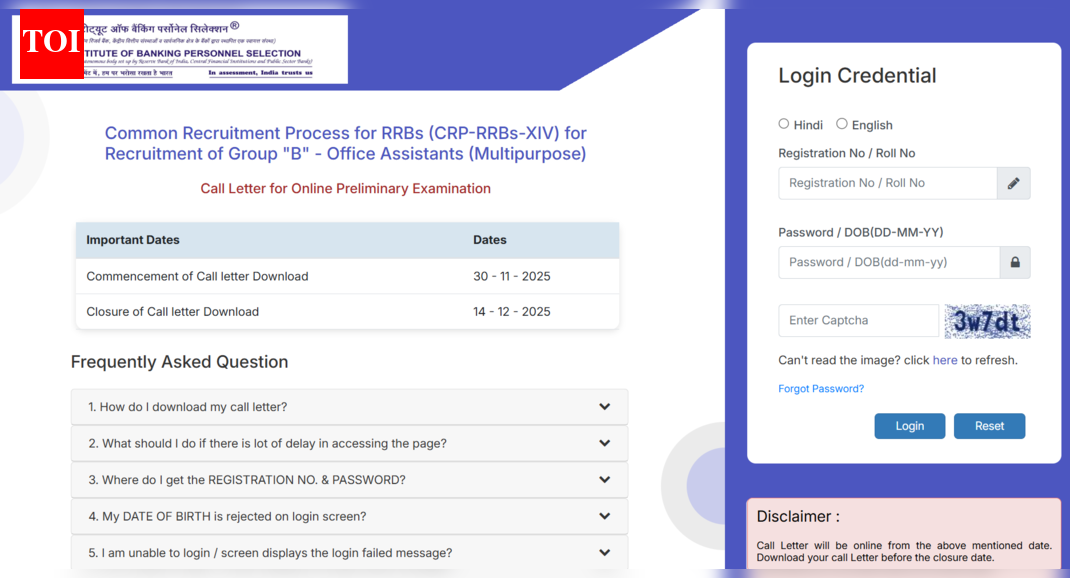Click the Disclaimer notice panel
Image resolution: width=1070 pixels, height=578 pixels.
(903, 535)
